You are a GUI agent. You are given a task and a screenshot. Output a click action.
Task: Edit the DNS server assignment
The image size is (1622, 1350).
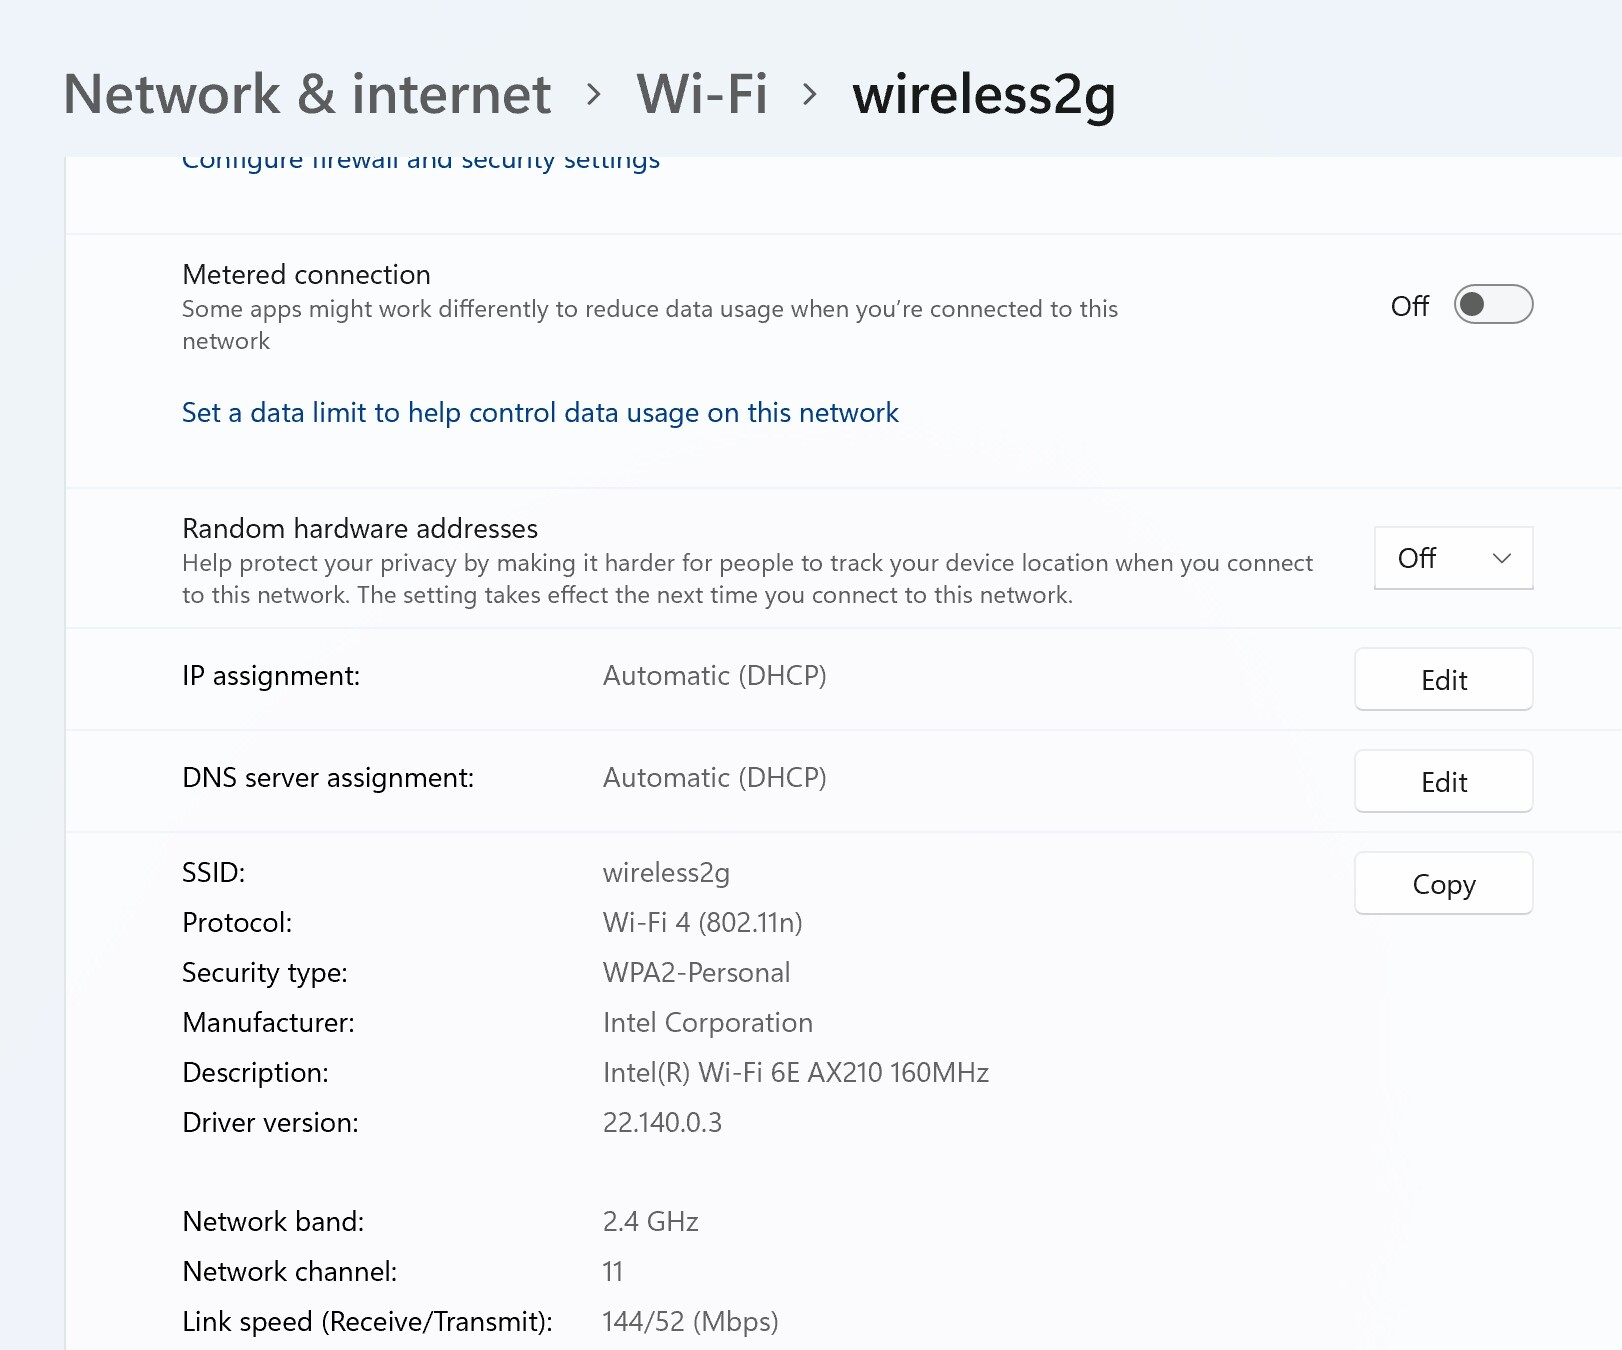[x=1443, y=782]
